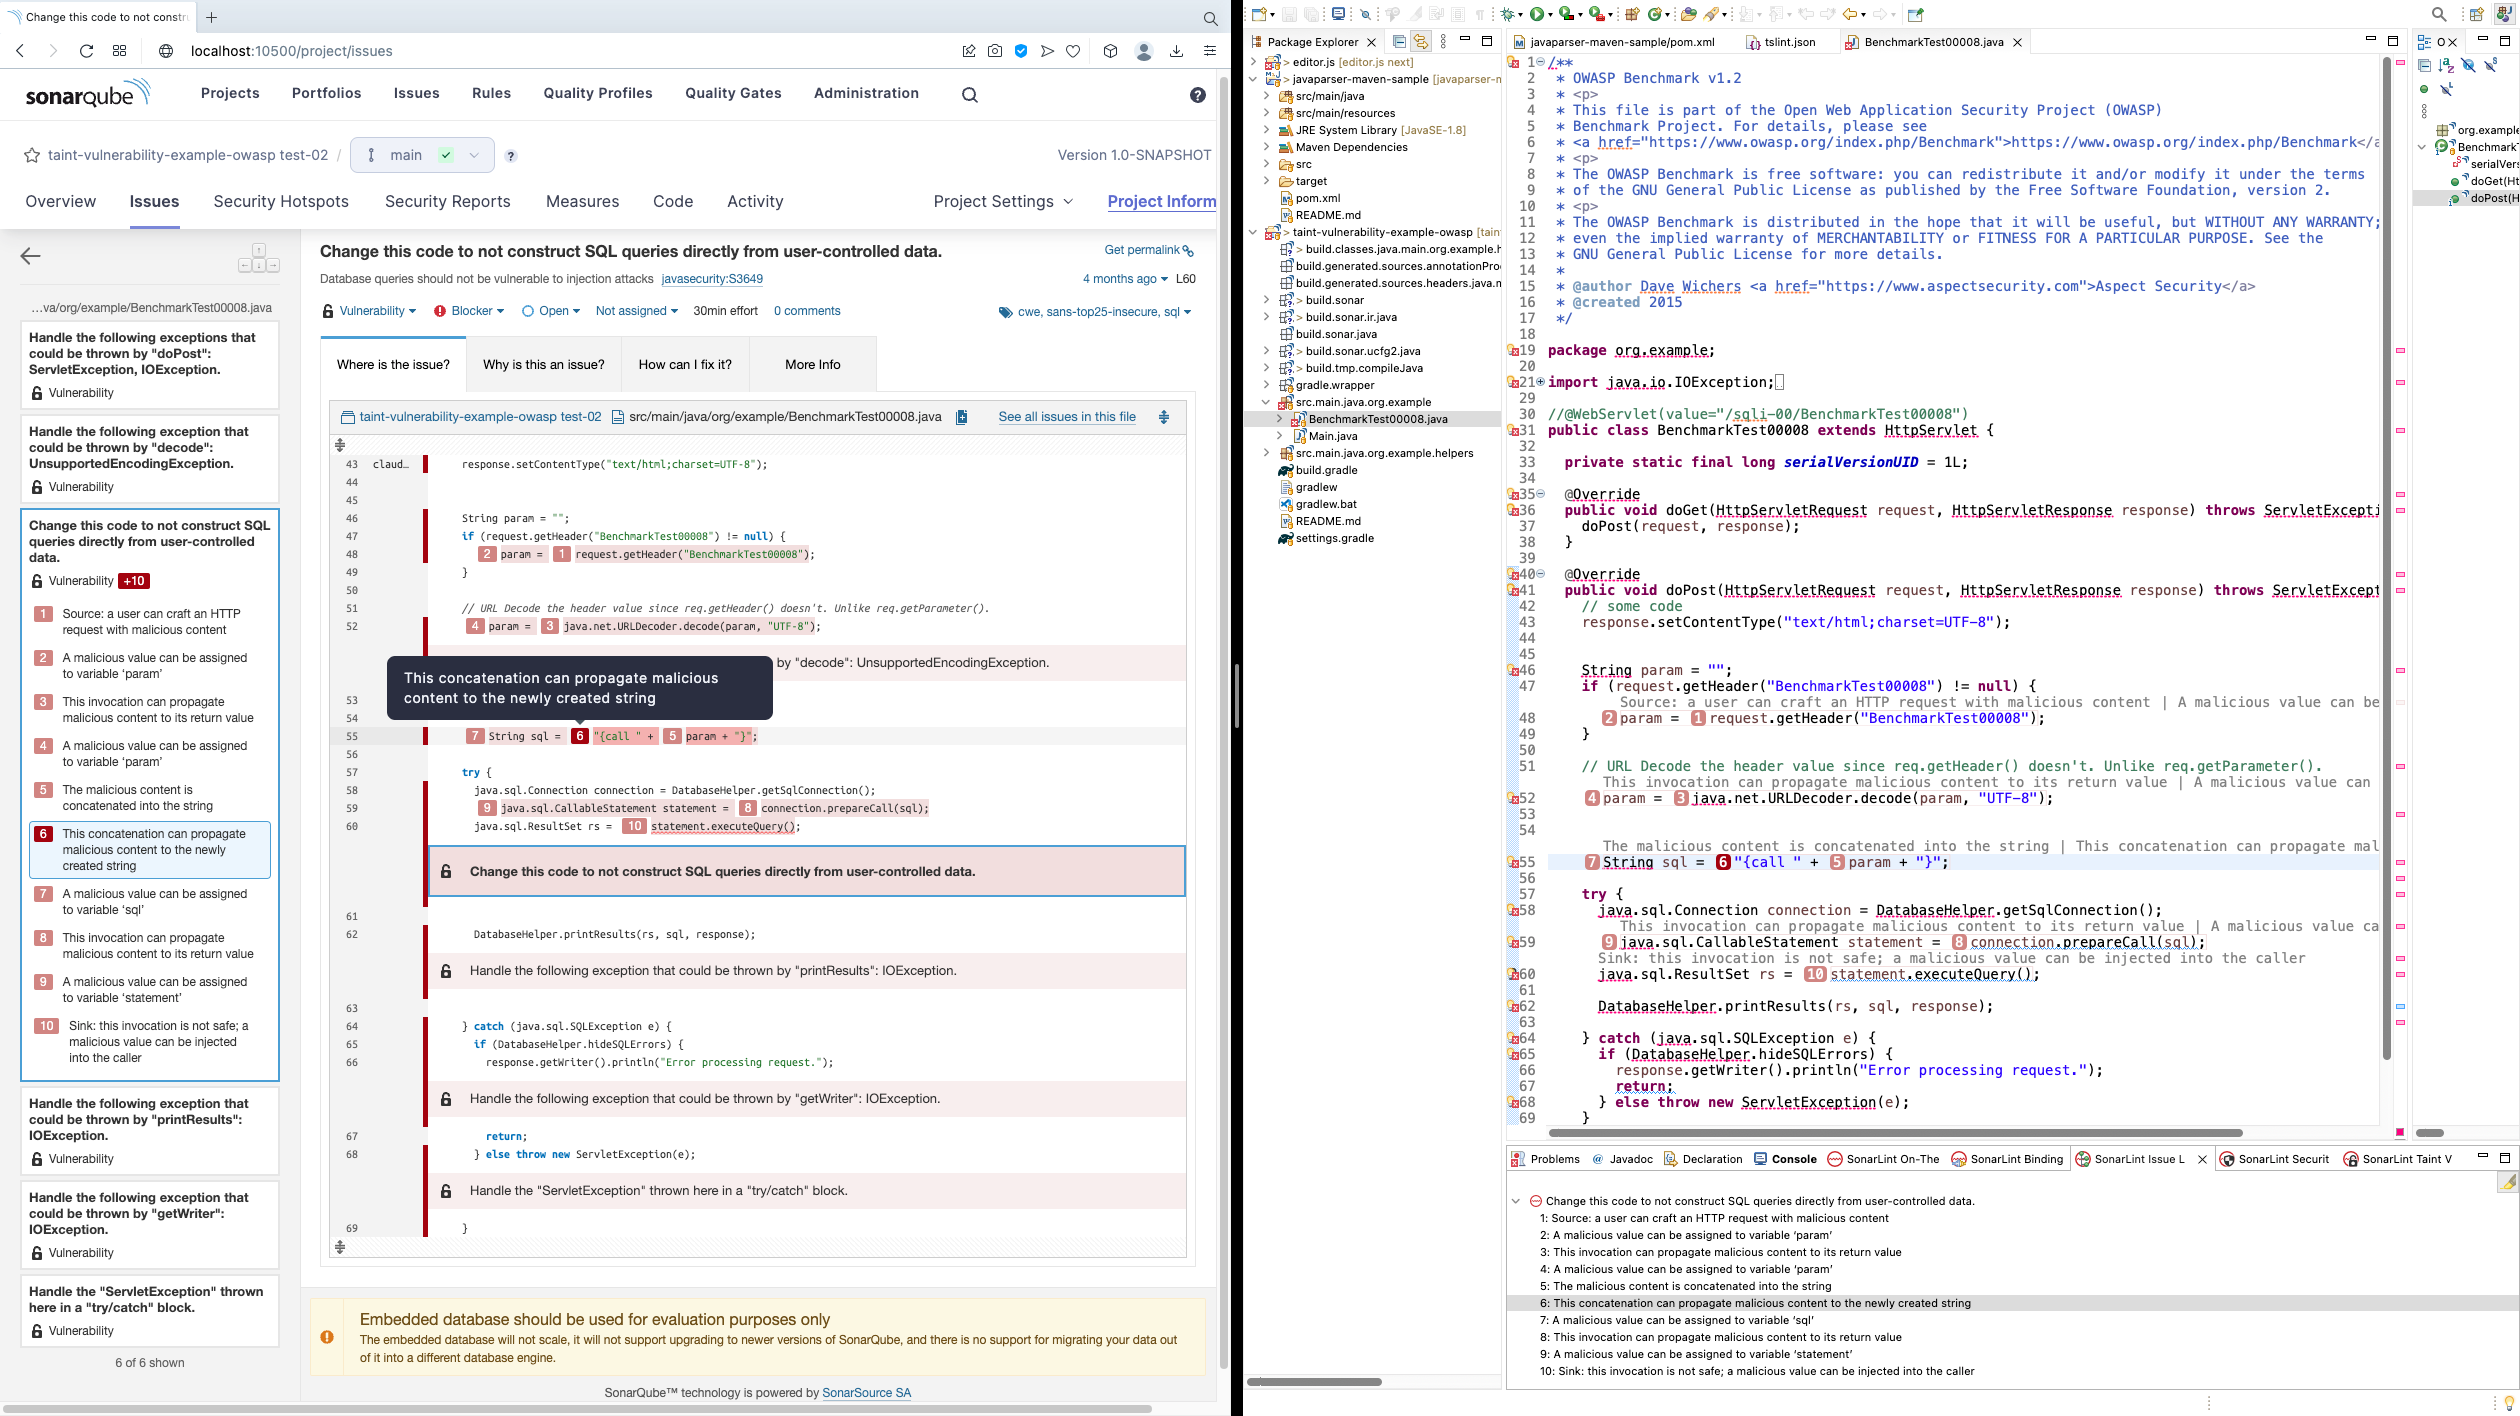Click See all issues in this file
This screenshot has height=1416, width=2520.
tap(1067, 417)
